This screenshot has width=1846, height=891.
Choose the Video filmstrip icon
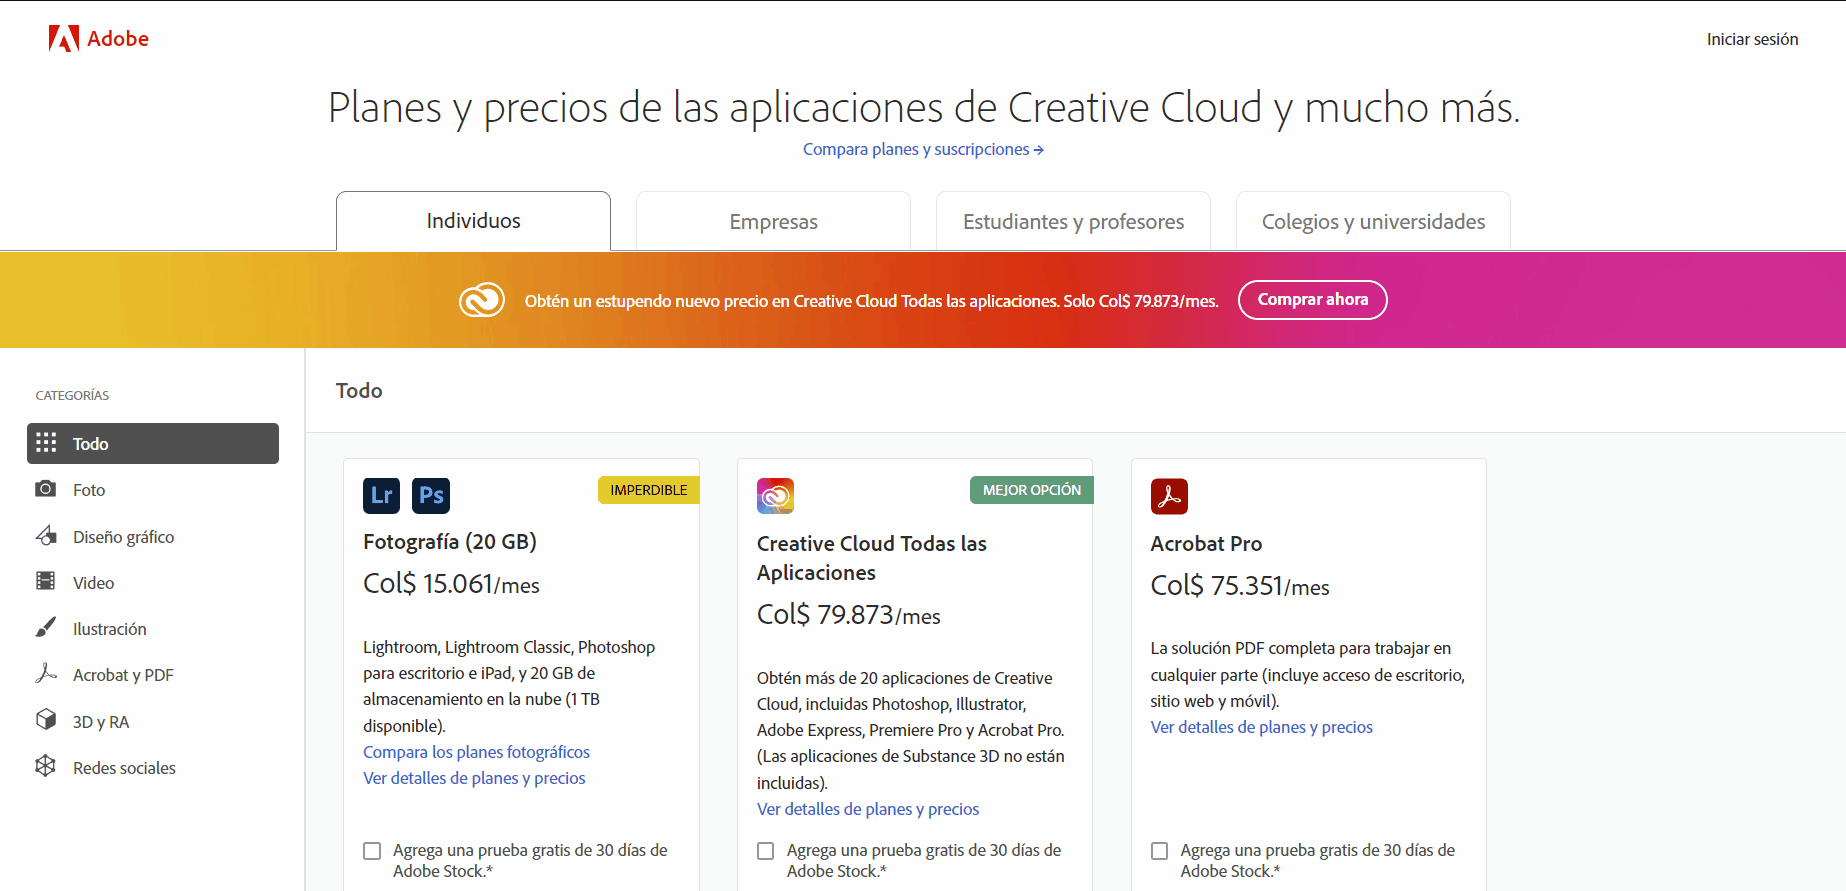pyautogui.click(x=46, y=581)
